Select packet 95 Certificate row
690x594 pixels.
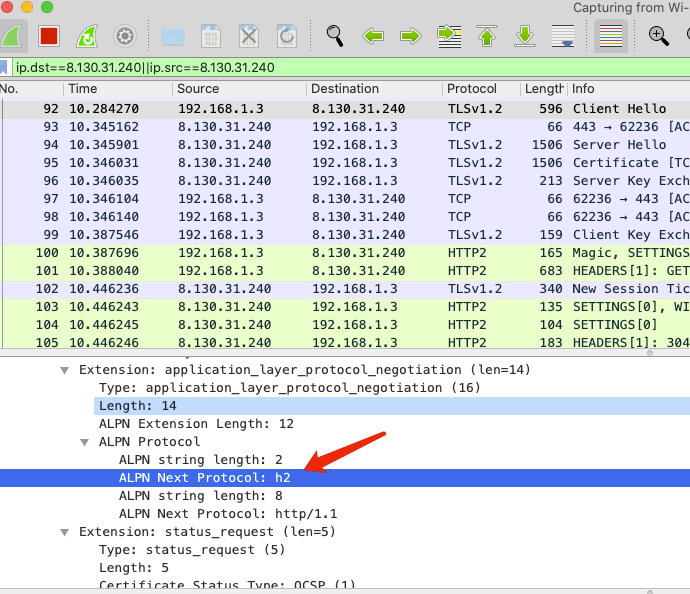tap(345, 163)
